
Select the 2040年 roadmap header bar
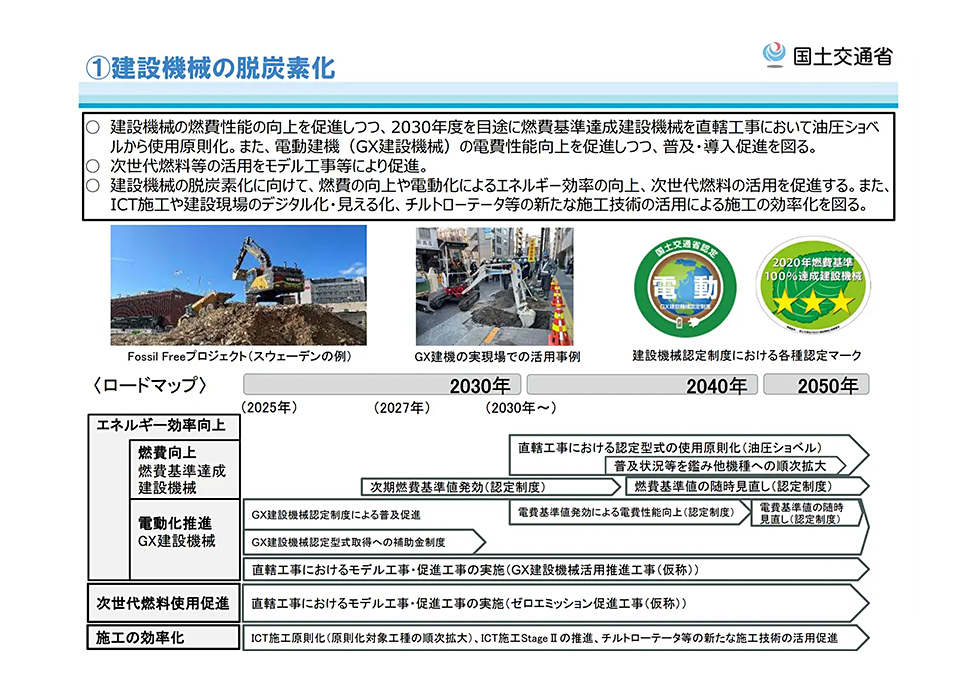click(641, 385)
